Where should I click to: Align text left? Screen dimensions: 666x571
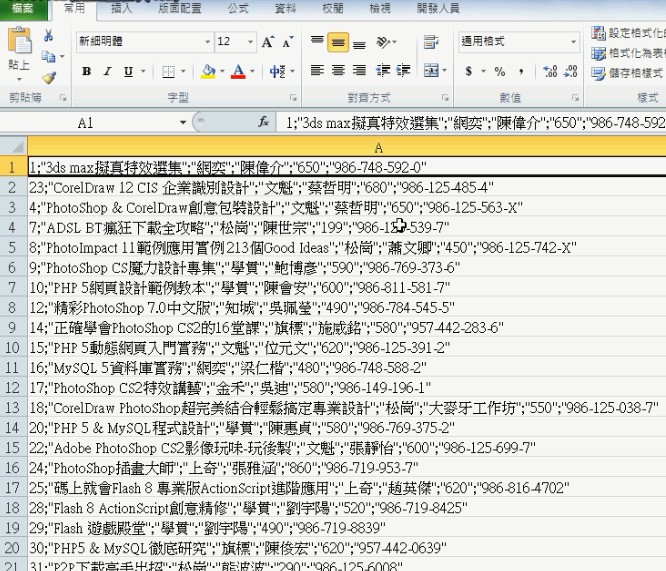[317, 70]
